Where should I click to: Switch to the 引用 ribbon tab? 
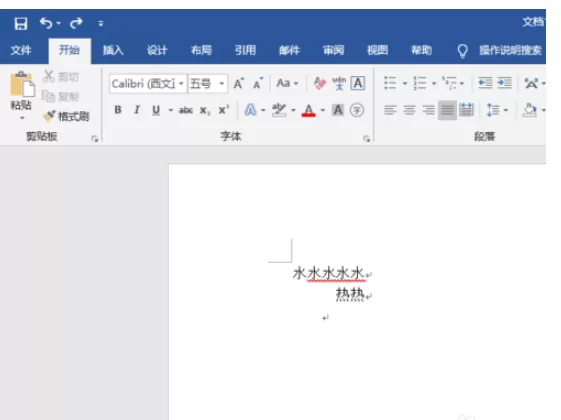click(245, 50)
